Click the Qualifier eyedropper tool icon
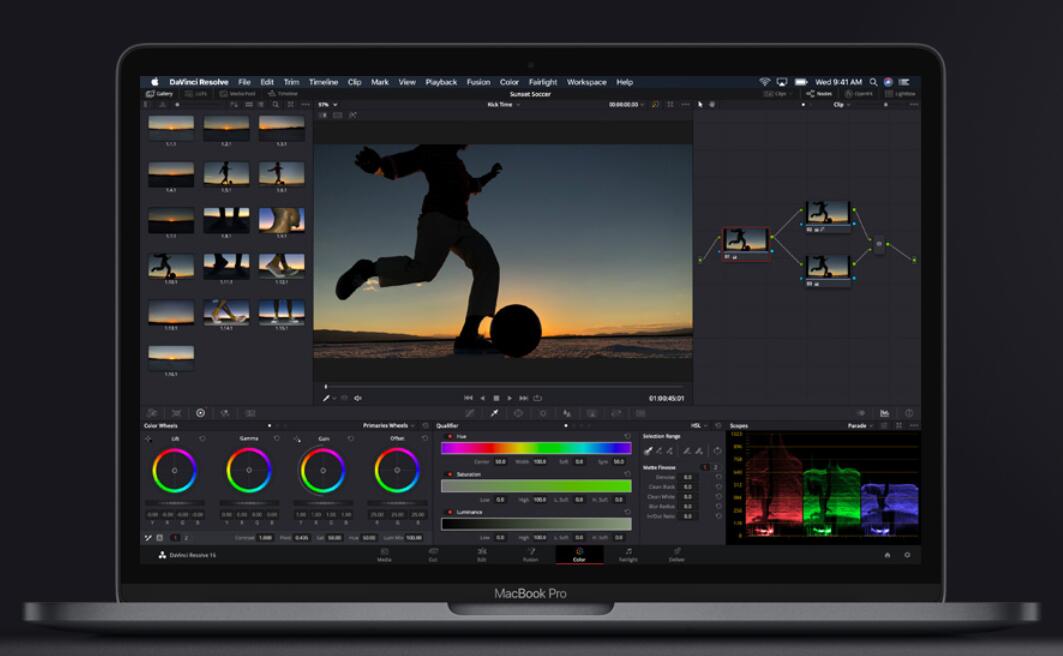Screen dimensions: 1063x656 [x=493, y=413]
